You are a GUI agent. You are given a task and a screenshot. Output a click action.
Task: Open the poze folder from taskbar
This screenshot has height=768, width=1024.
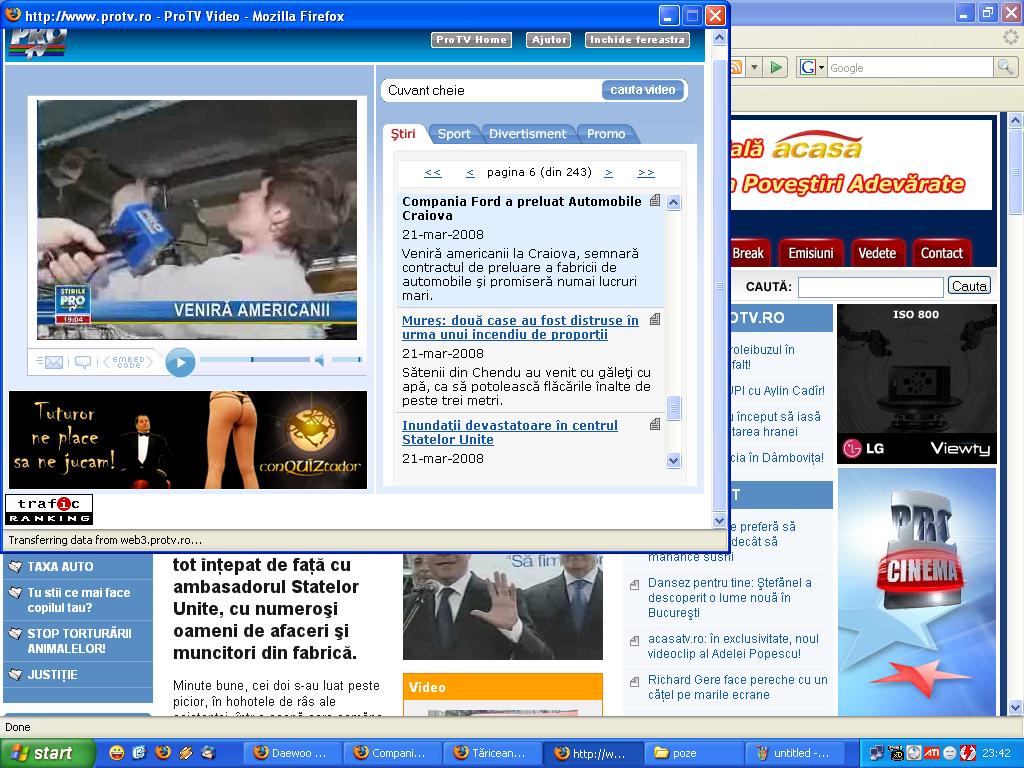click(693, 753)
